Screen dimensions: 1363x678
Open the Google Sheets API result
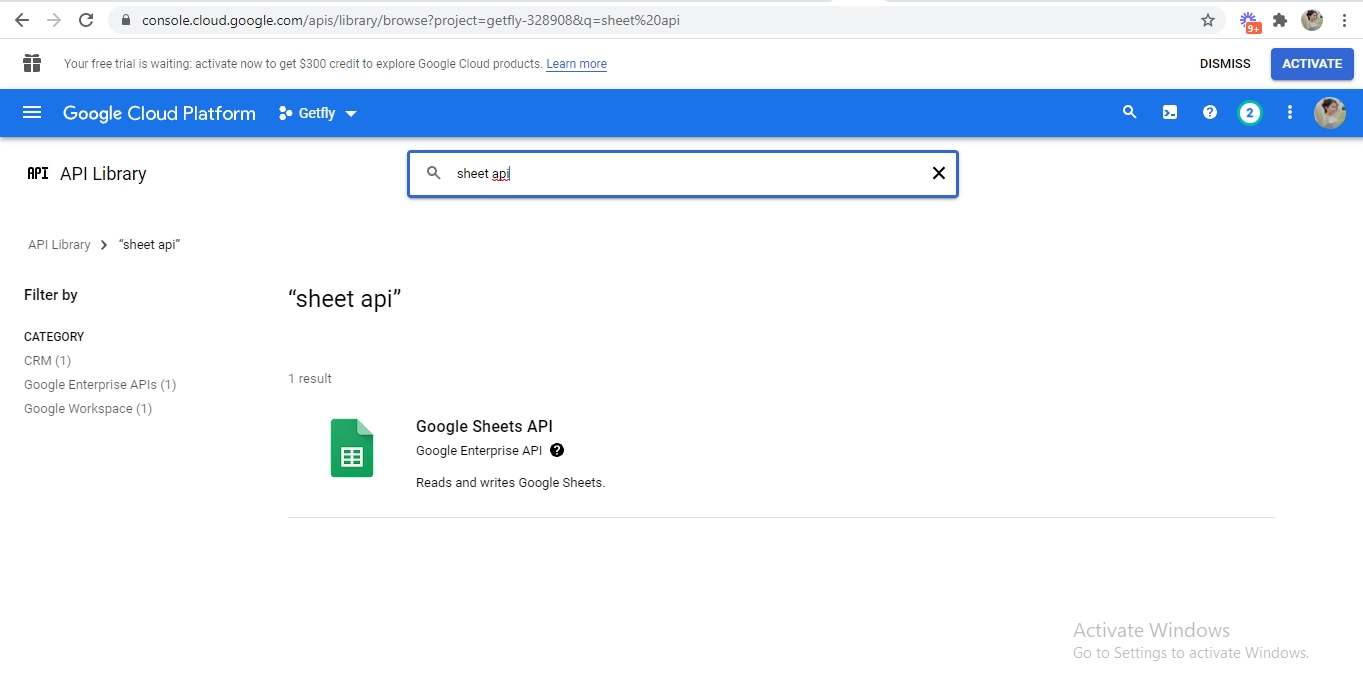tap(484, 426)
